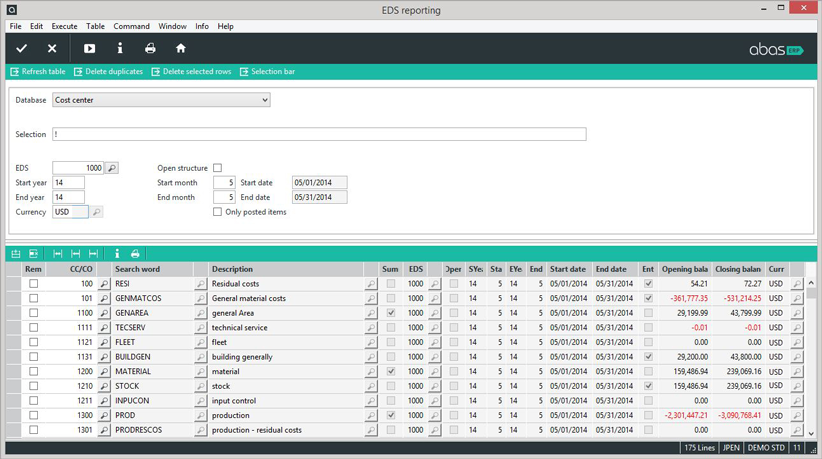
Task: Print the table via table toolbar printer
Action: (x=135, y=254)
